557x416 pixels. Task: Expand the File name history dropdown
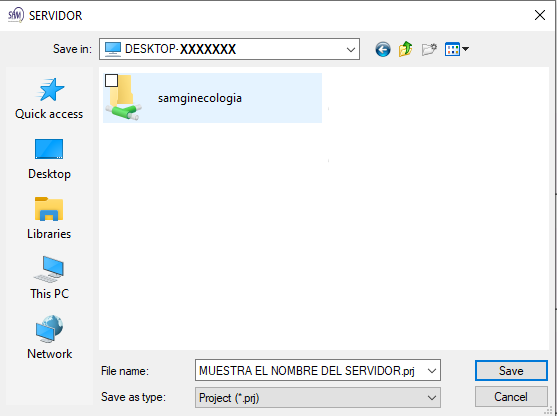tap(432, 371)
